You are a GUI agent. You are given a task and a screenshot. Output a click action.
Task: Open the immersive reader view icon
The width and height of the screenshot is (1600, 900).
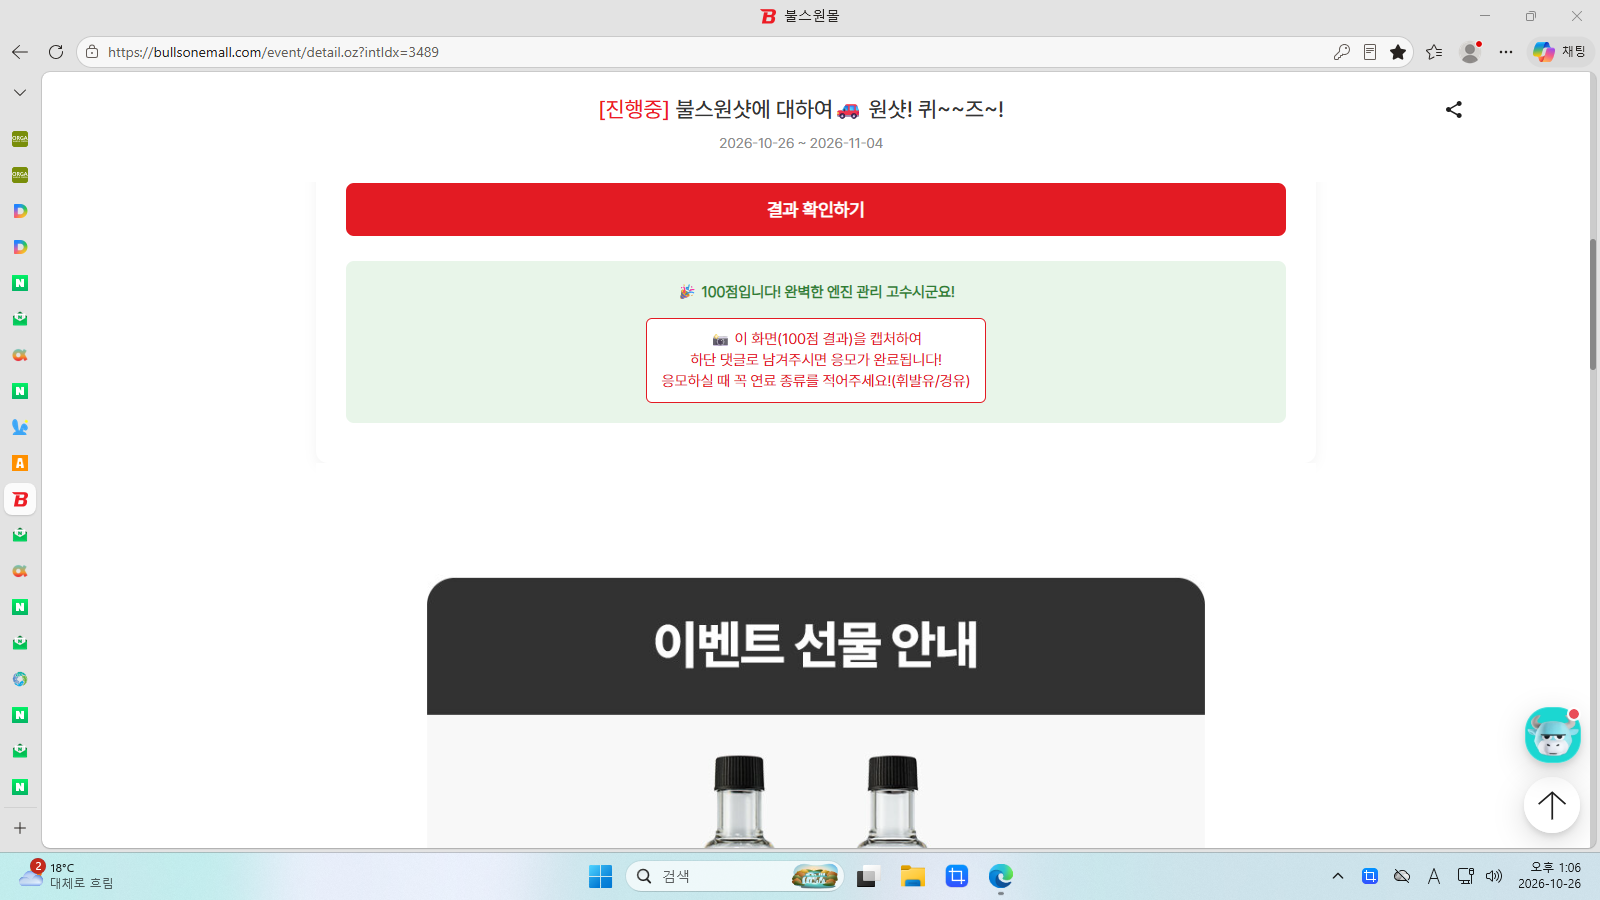point(1370,52)
